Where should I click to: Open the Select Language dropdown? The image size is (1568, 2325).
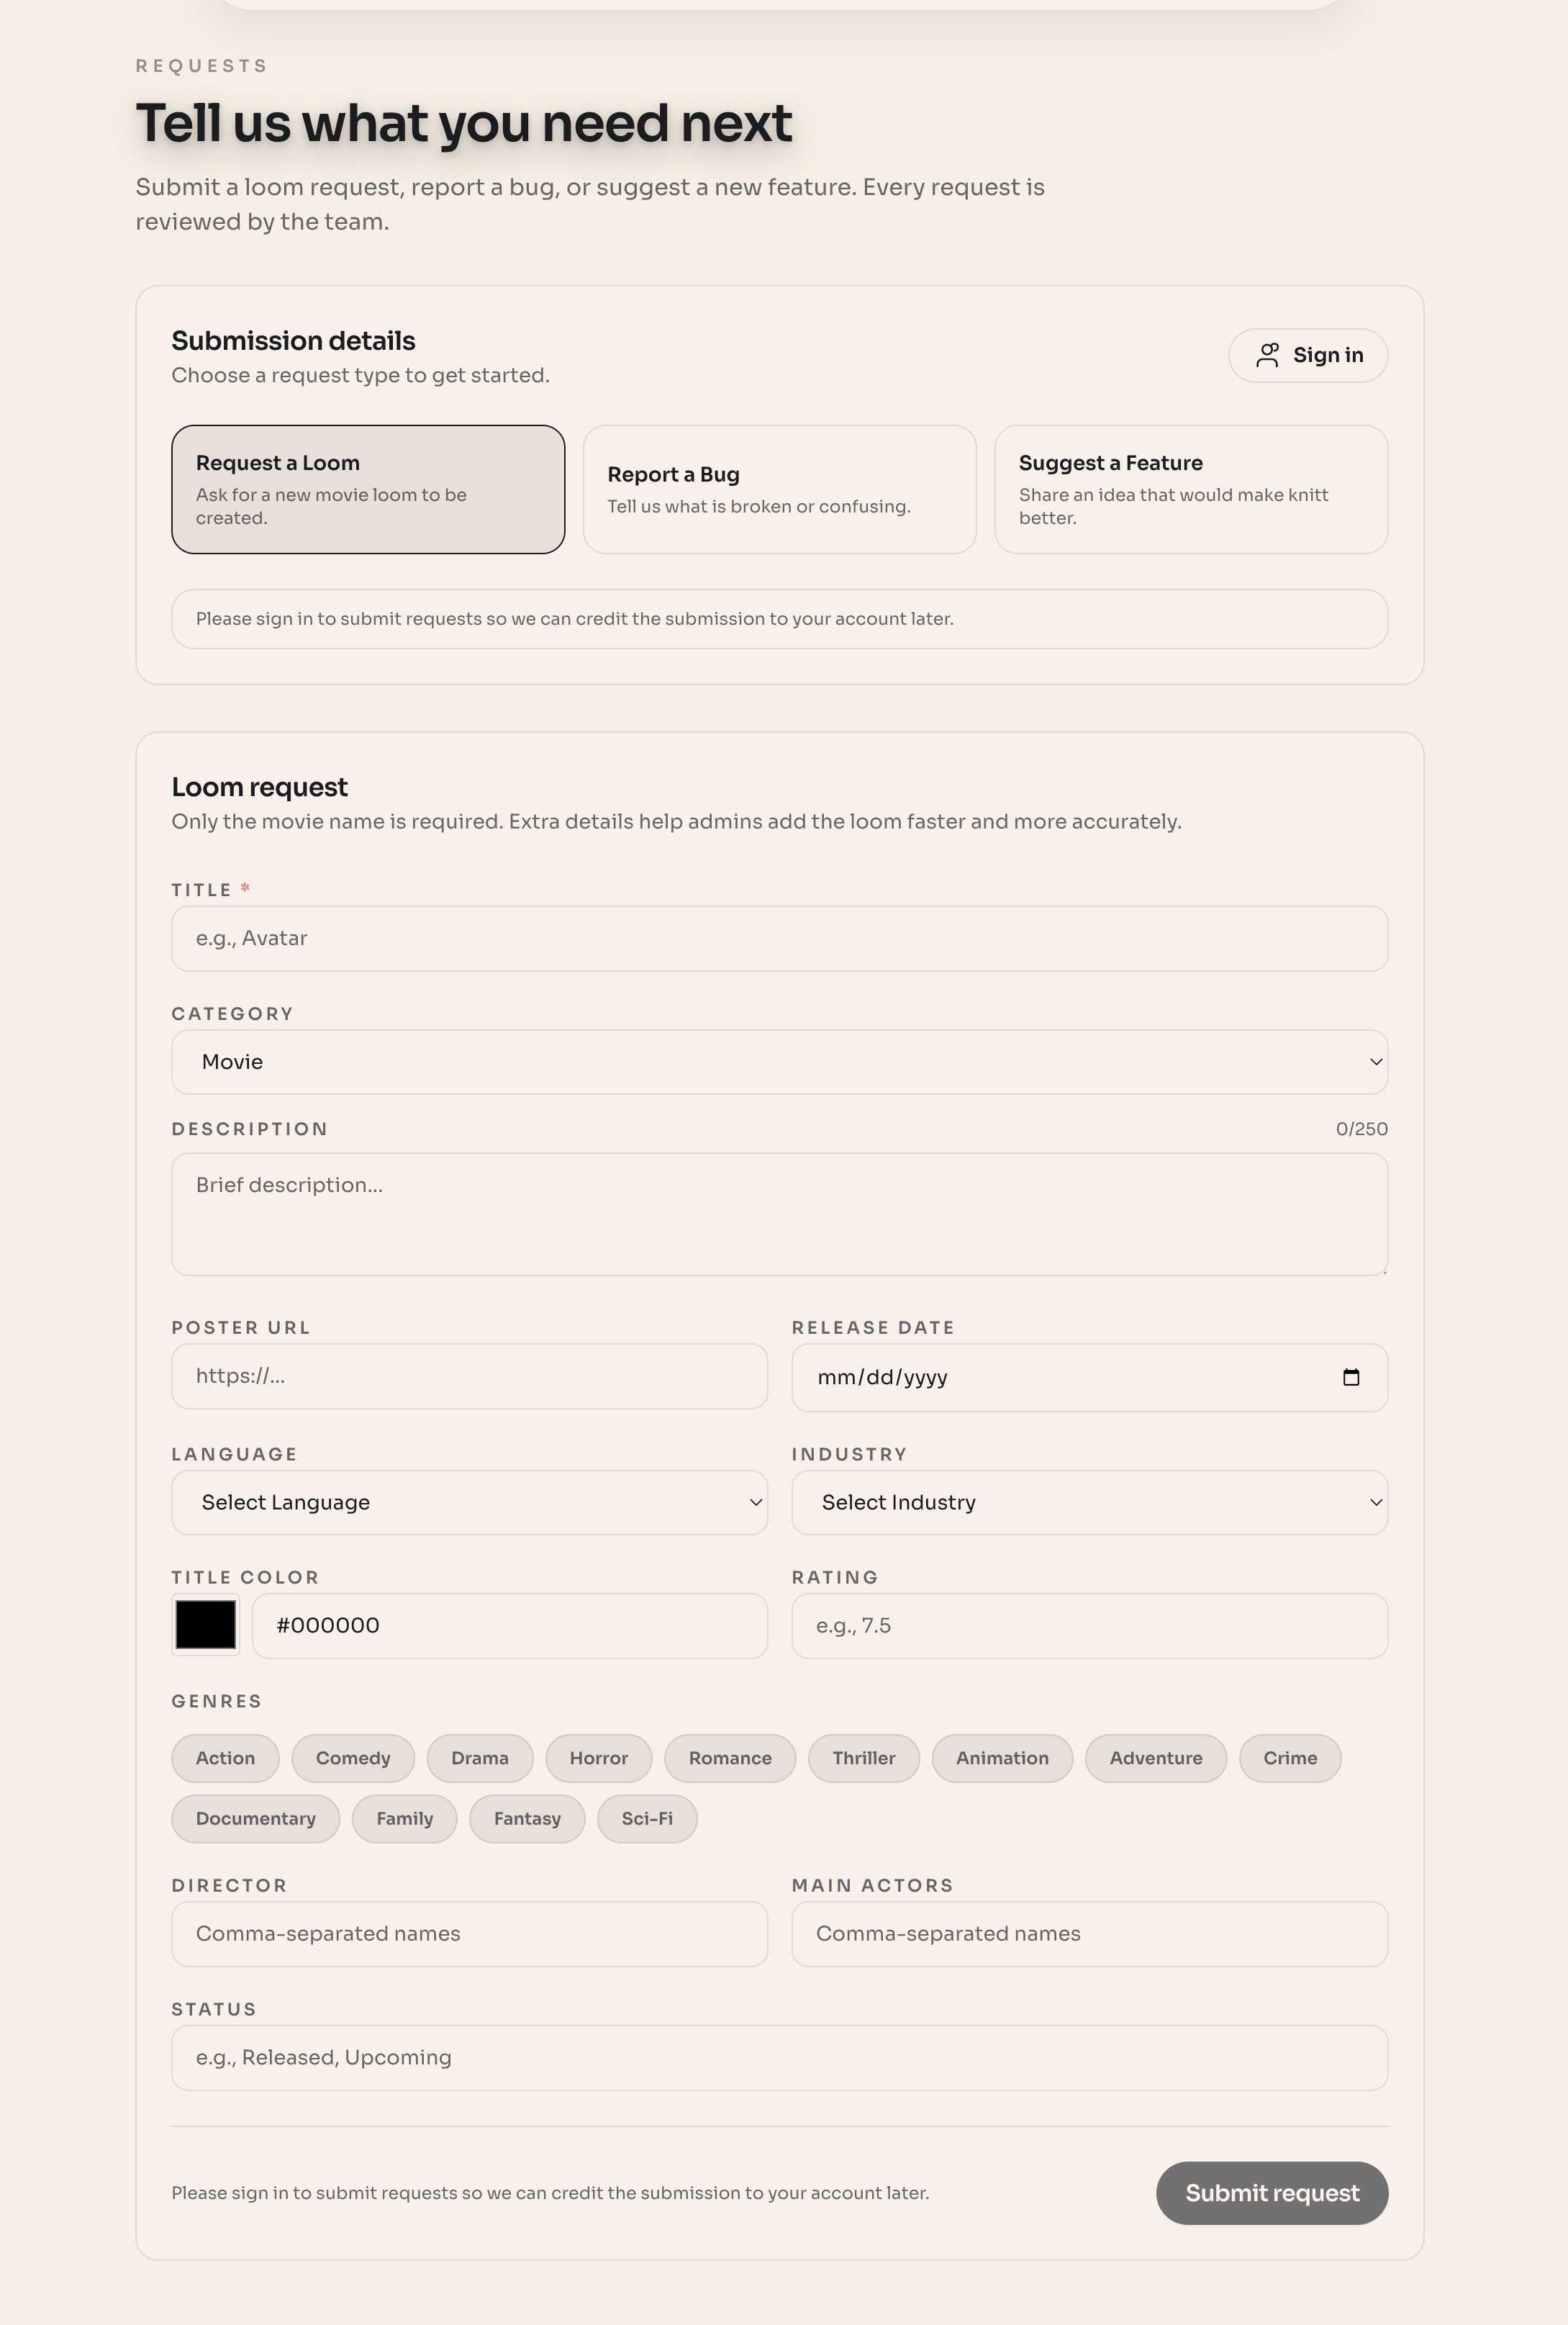[x=469, y=1502]
